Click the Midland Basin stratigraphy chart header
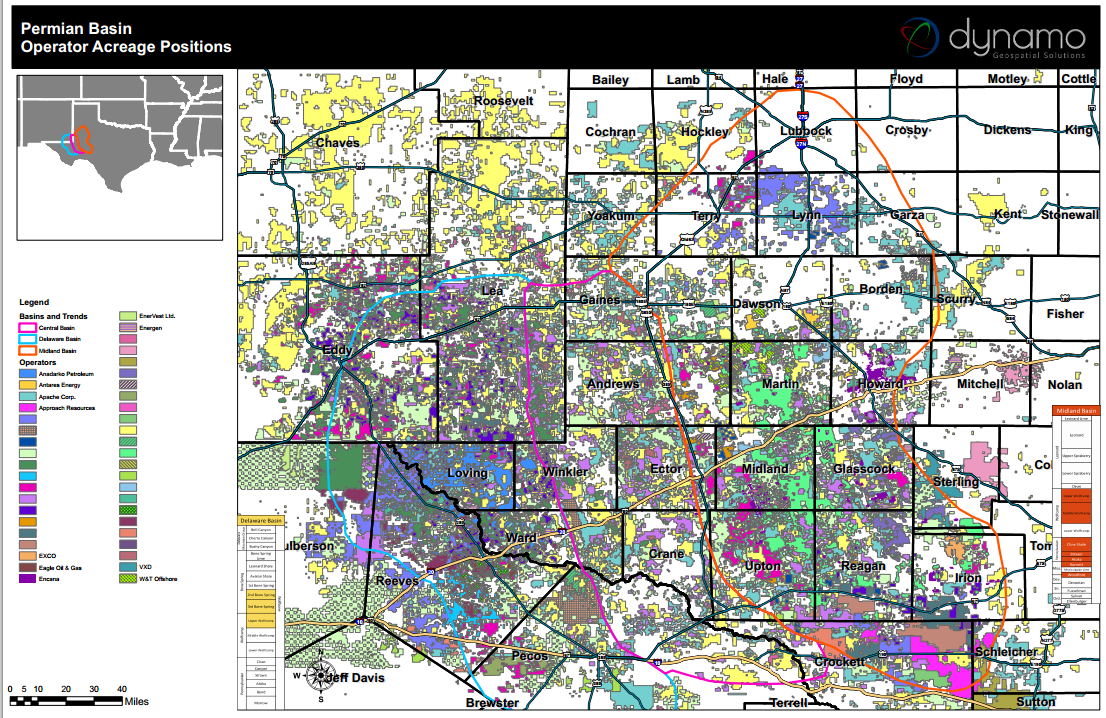Viewport: 1106px width, 718px height. pos(1076,410)
